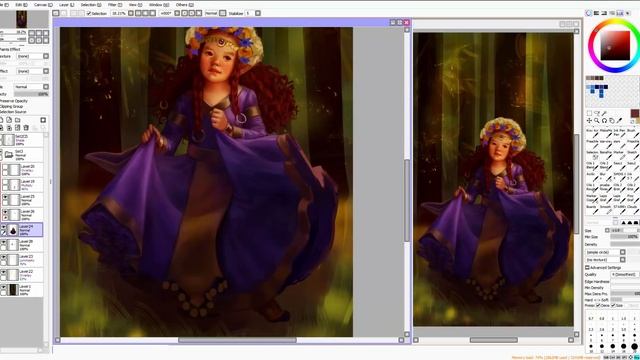Open the Window menu

coord(159,4)
